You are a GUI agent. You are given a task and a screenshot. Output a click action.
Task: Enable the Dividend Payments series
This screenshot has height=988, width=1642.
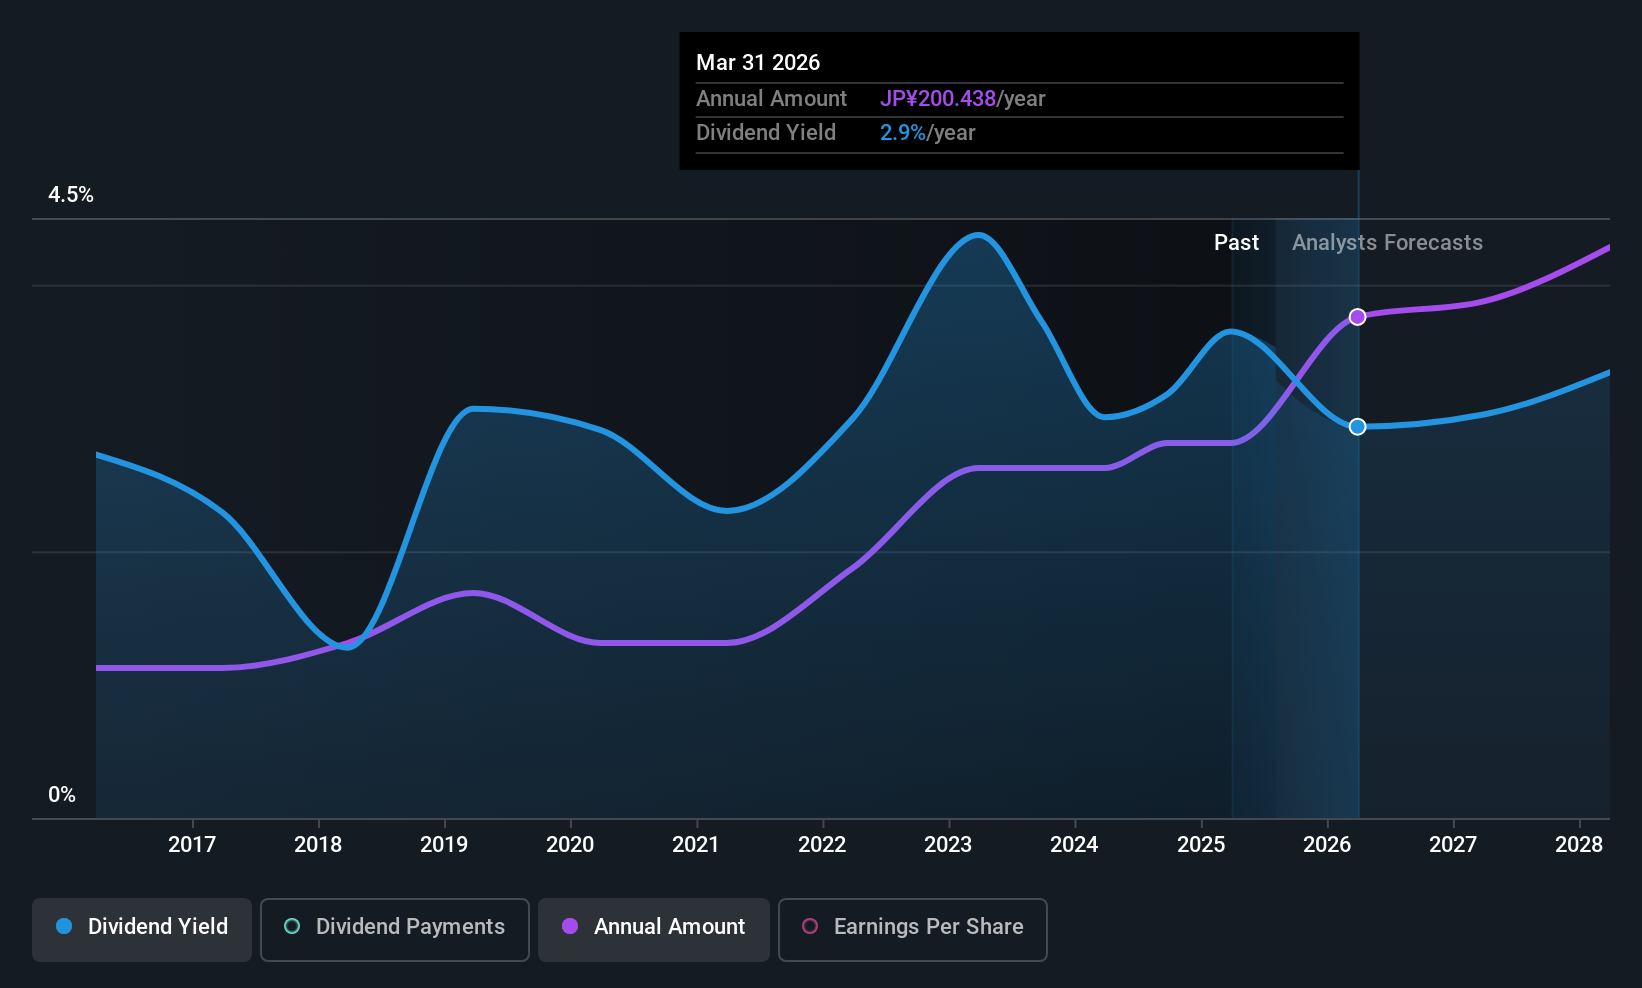click(395, 929)
